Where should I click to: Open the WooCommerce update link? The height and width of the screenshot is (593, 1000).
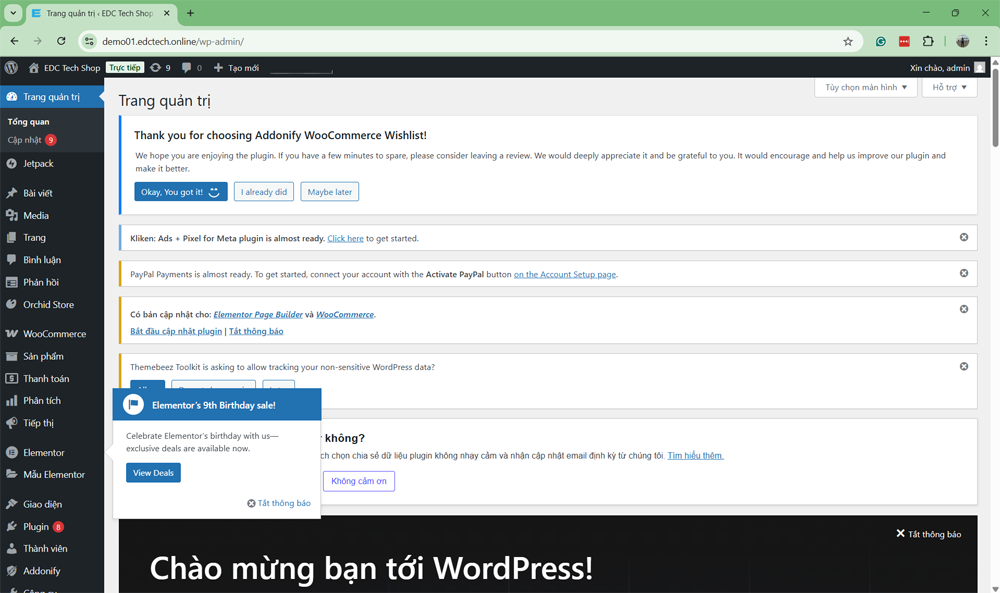tap(345, 315)
